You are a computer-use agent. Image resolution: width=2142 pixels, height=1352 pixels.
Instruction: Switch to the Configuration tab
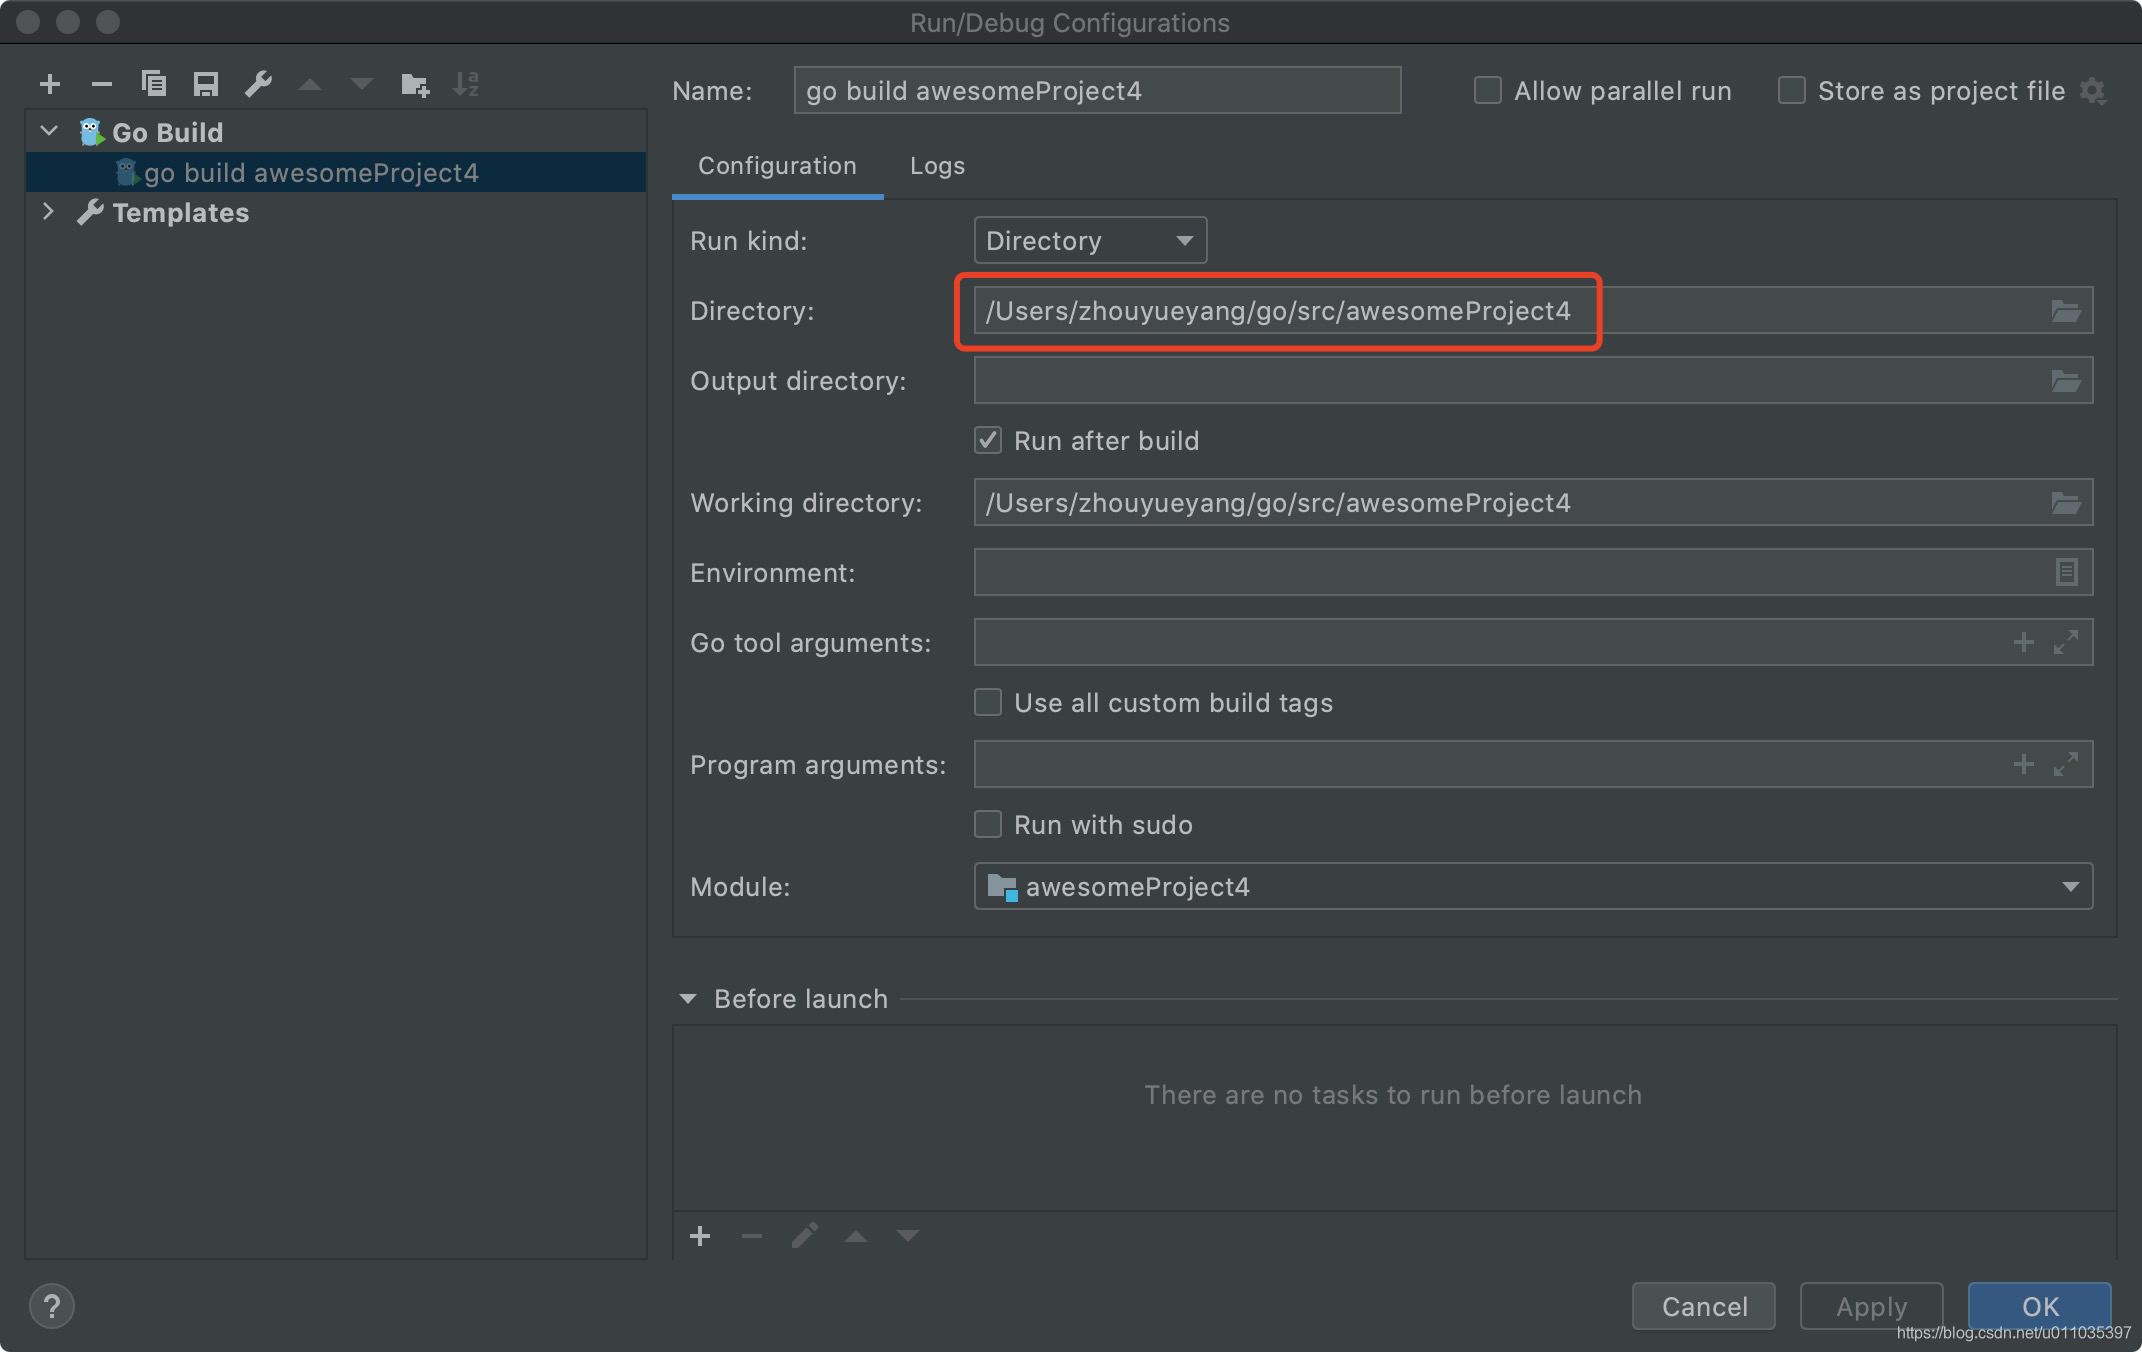tap(776, 165)
